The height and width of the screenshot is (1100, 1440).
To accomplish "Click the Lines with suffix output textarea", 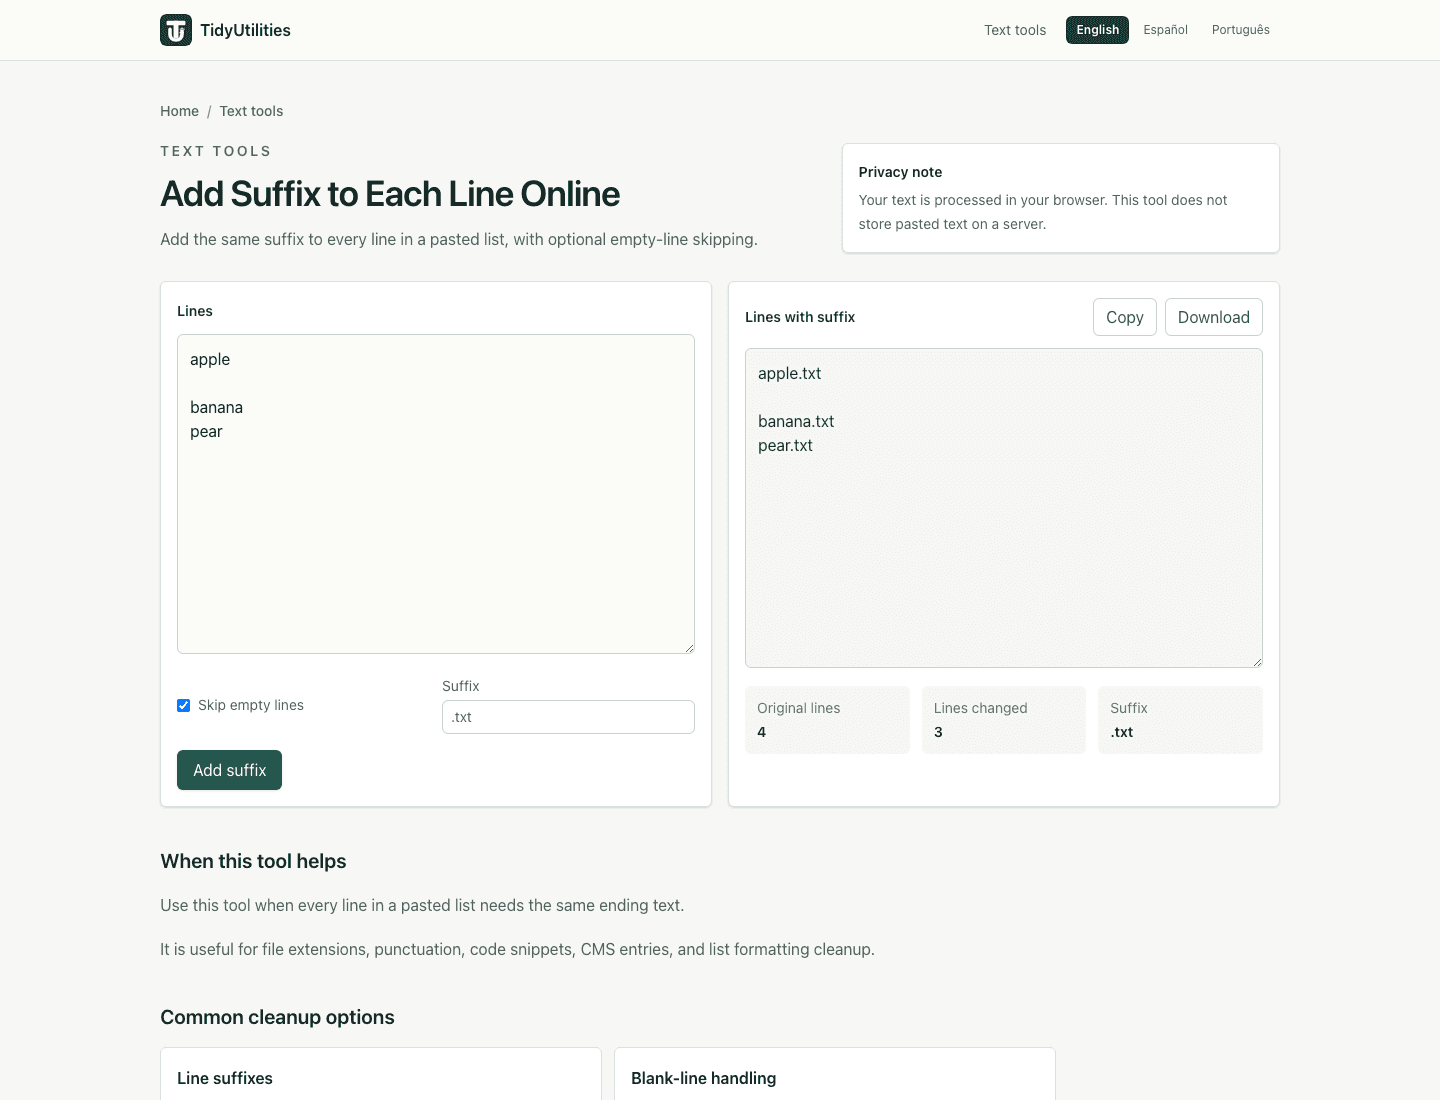I will click(1004, 508).
